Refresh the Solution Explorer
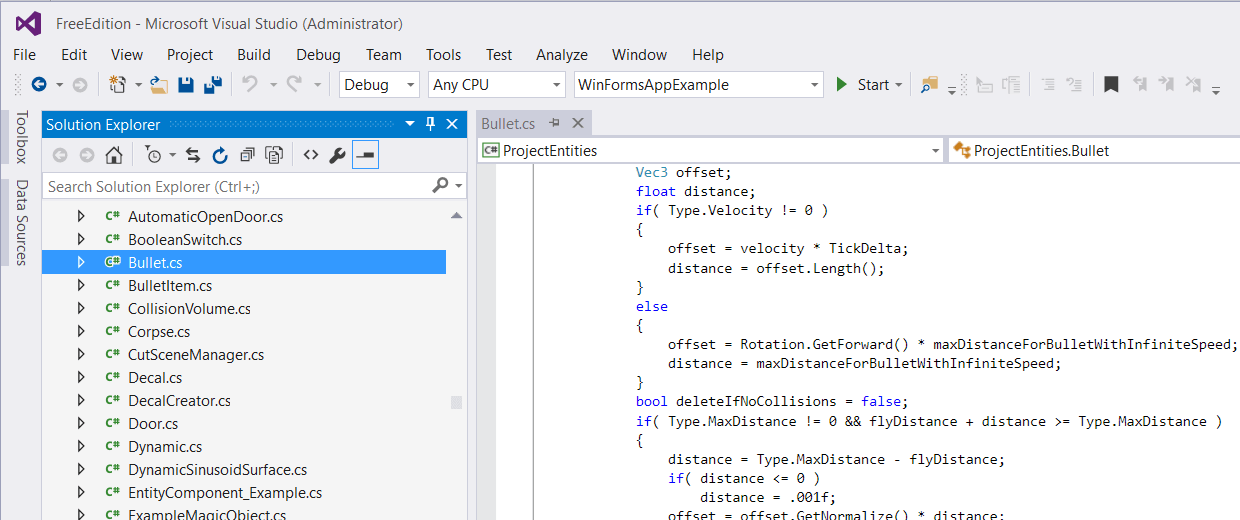This screenshot has width=1240, height=520. [x=220, y=155]
